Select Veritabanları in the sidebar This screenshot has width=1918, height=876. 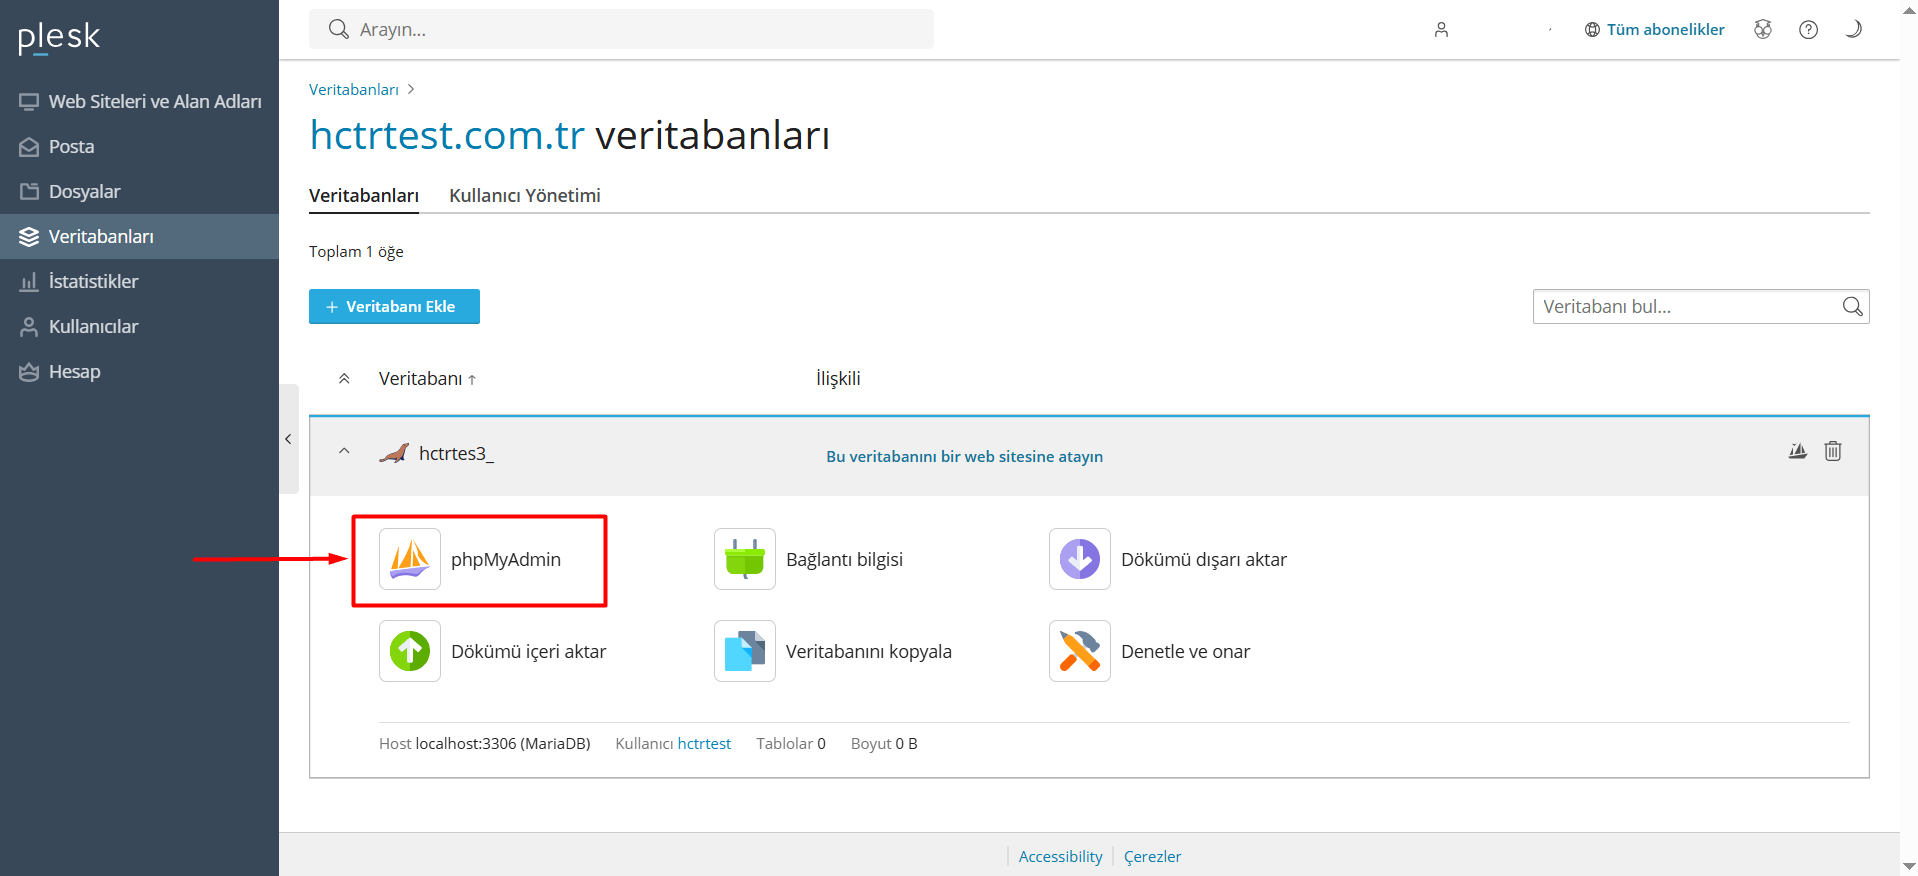pyautogui.click(x=140, y=236)
